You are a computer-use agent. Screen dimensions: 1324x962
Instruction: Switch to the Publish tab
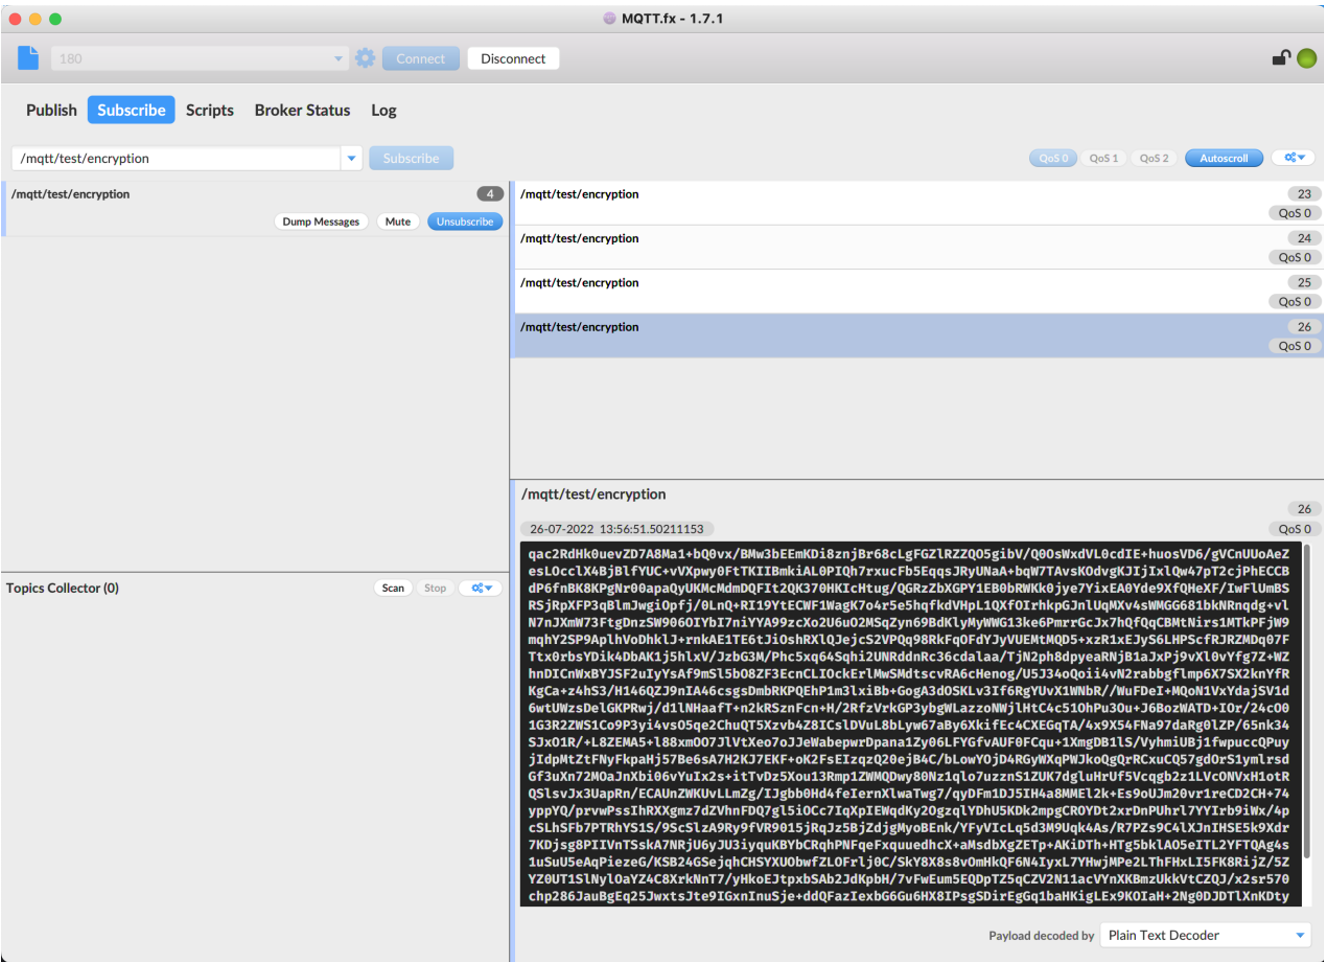click(51, 110)
